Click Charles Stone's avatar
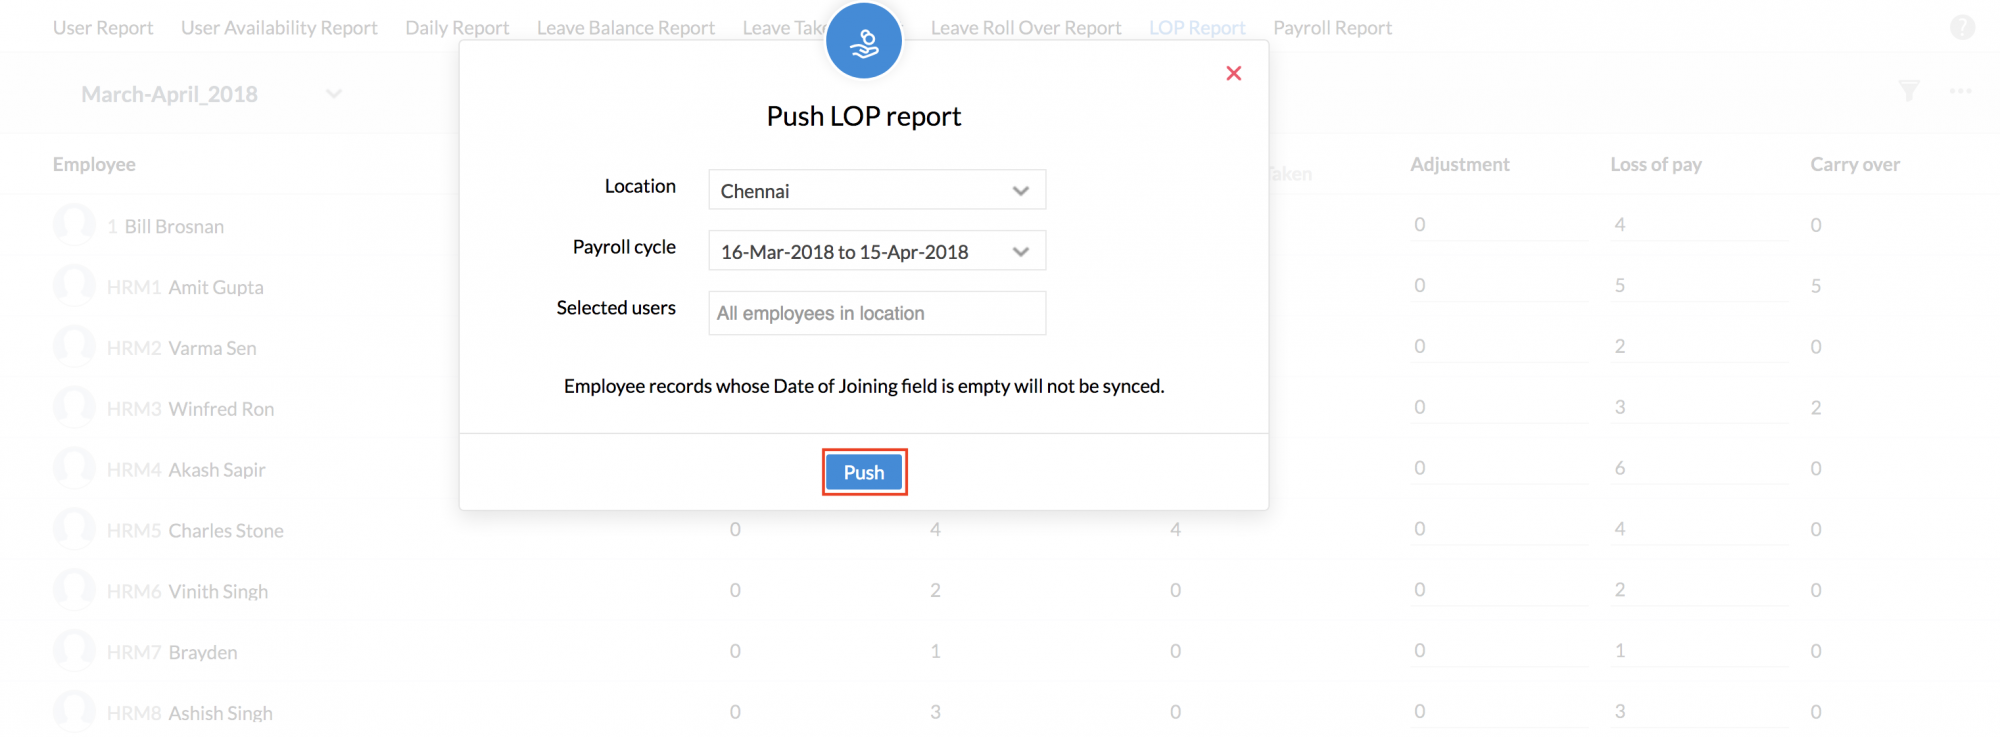 [74, 530]
